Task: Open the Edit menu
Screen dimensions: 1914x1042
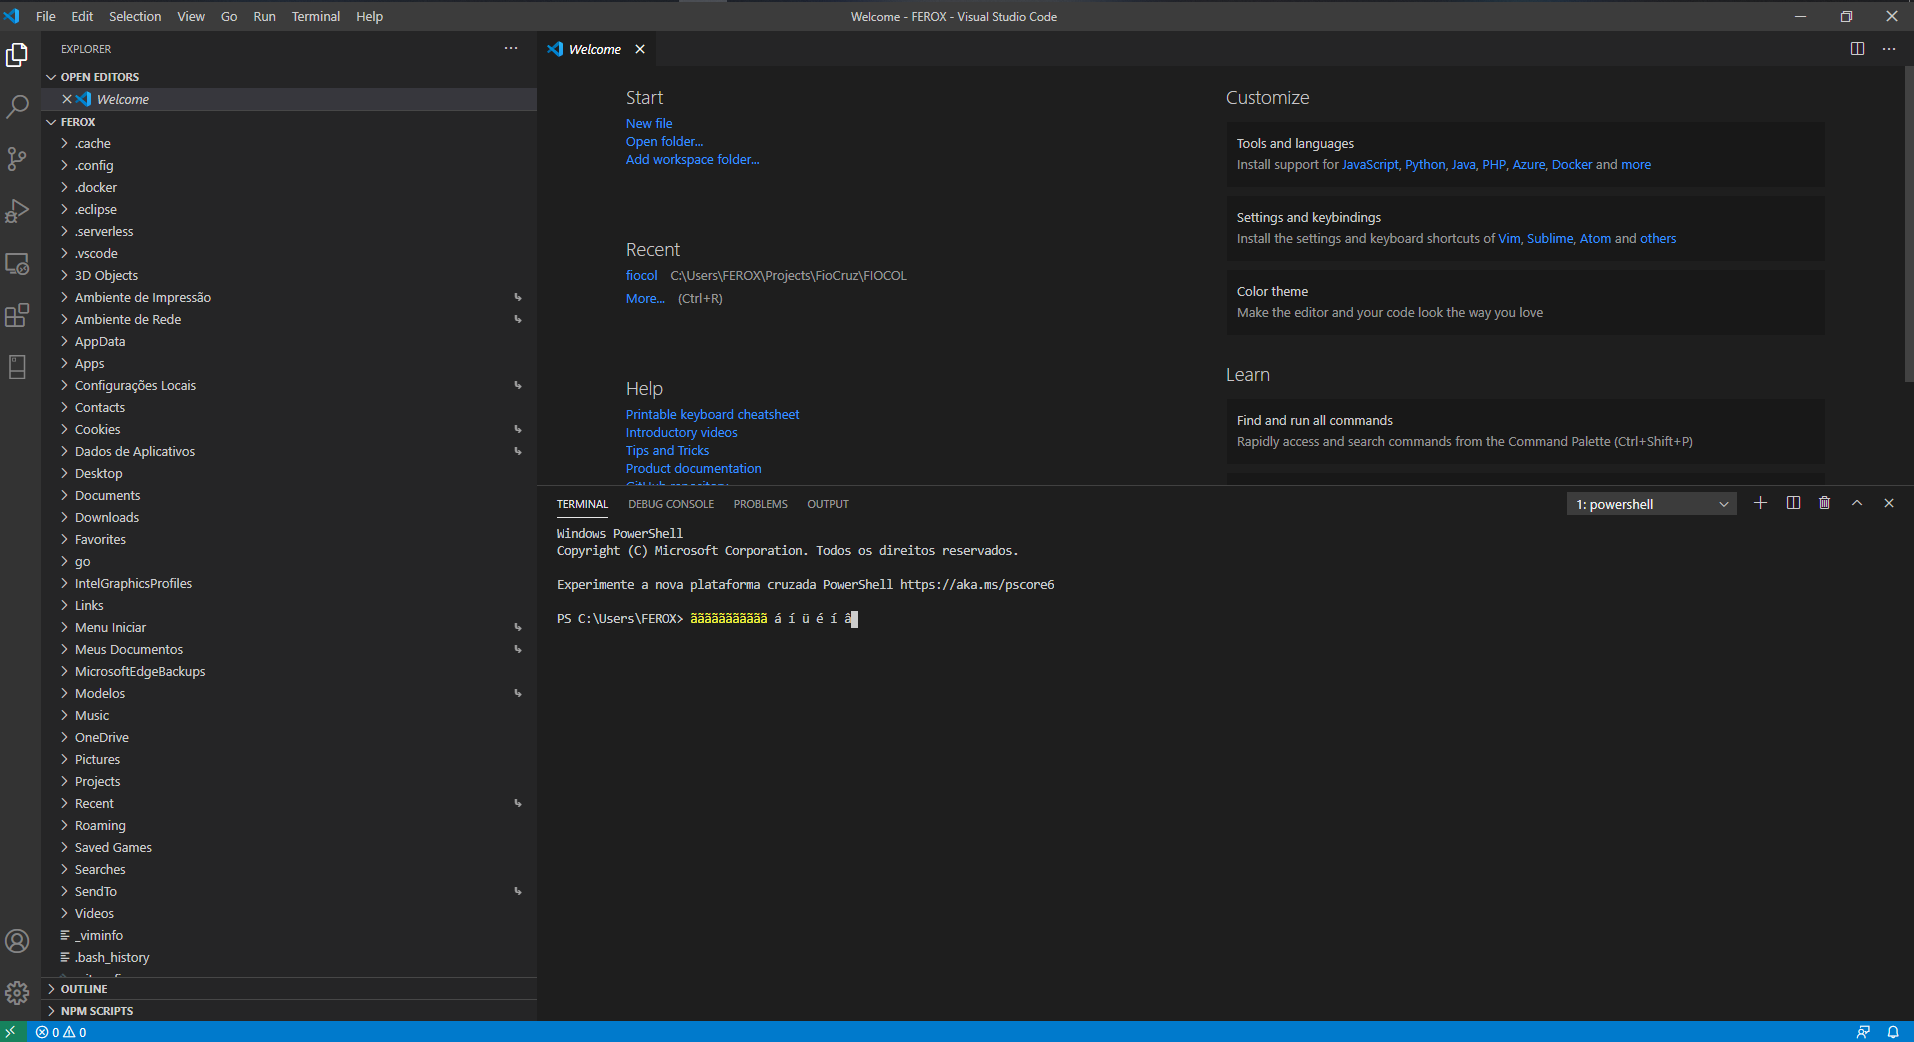Action: pos(82,16)
